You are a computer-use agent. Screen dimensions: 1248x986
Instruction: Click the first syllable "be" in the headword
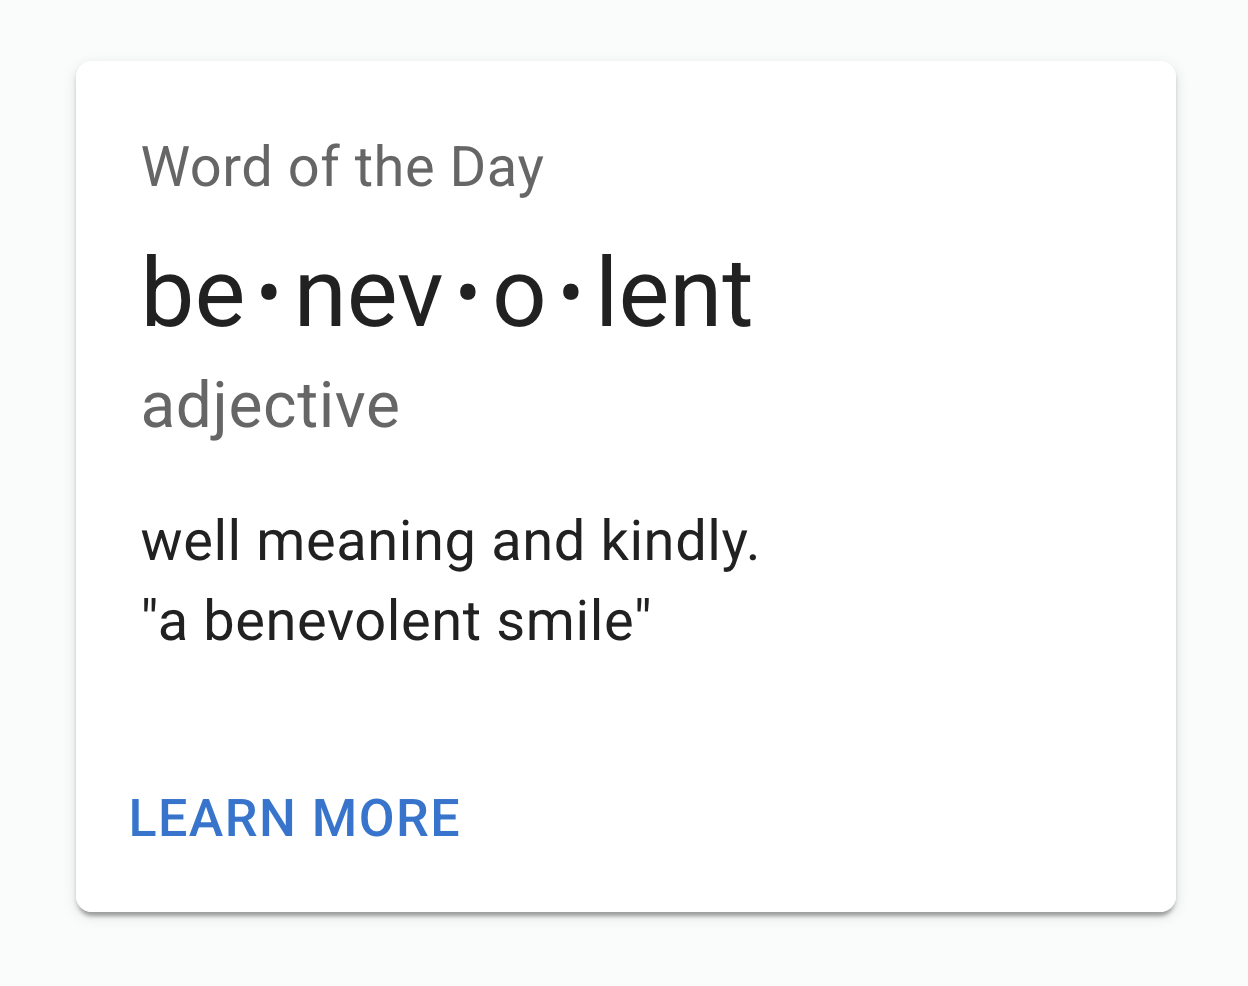[x=193, y=293]
